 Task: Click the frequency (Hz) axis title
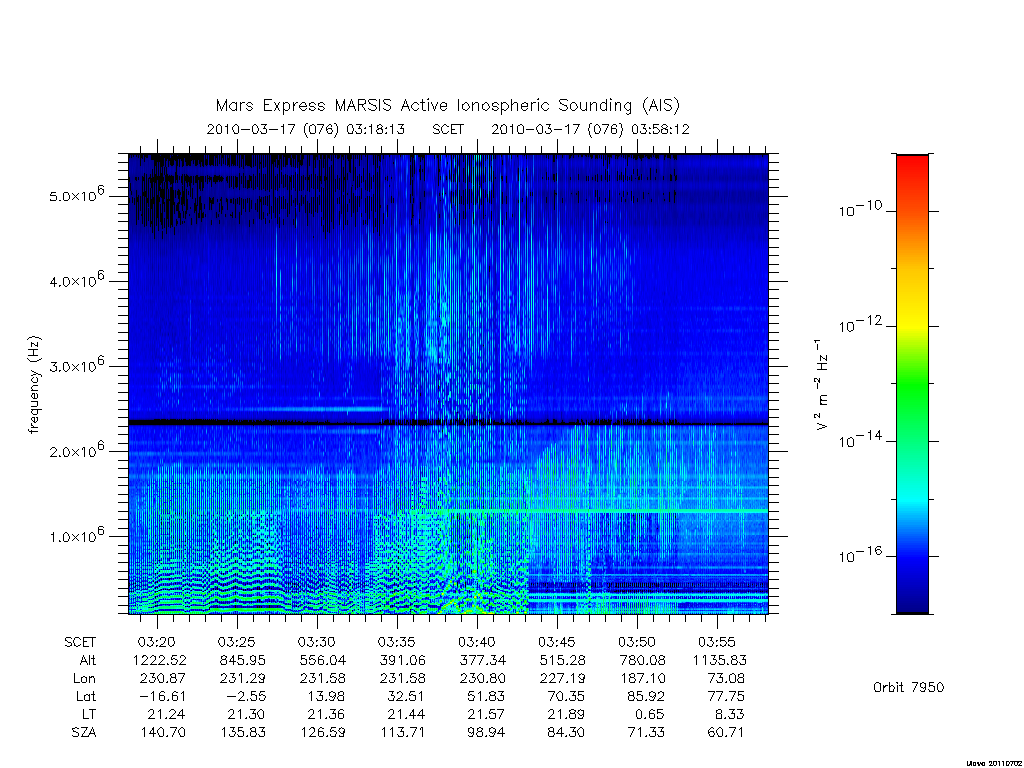point(34,385)
